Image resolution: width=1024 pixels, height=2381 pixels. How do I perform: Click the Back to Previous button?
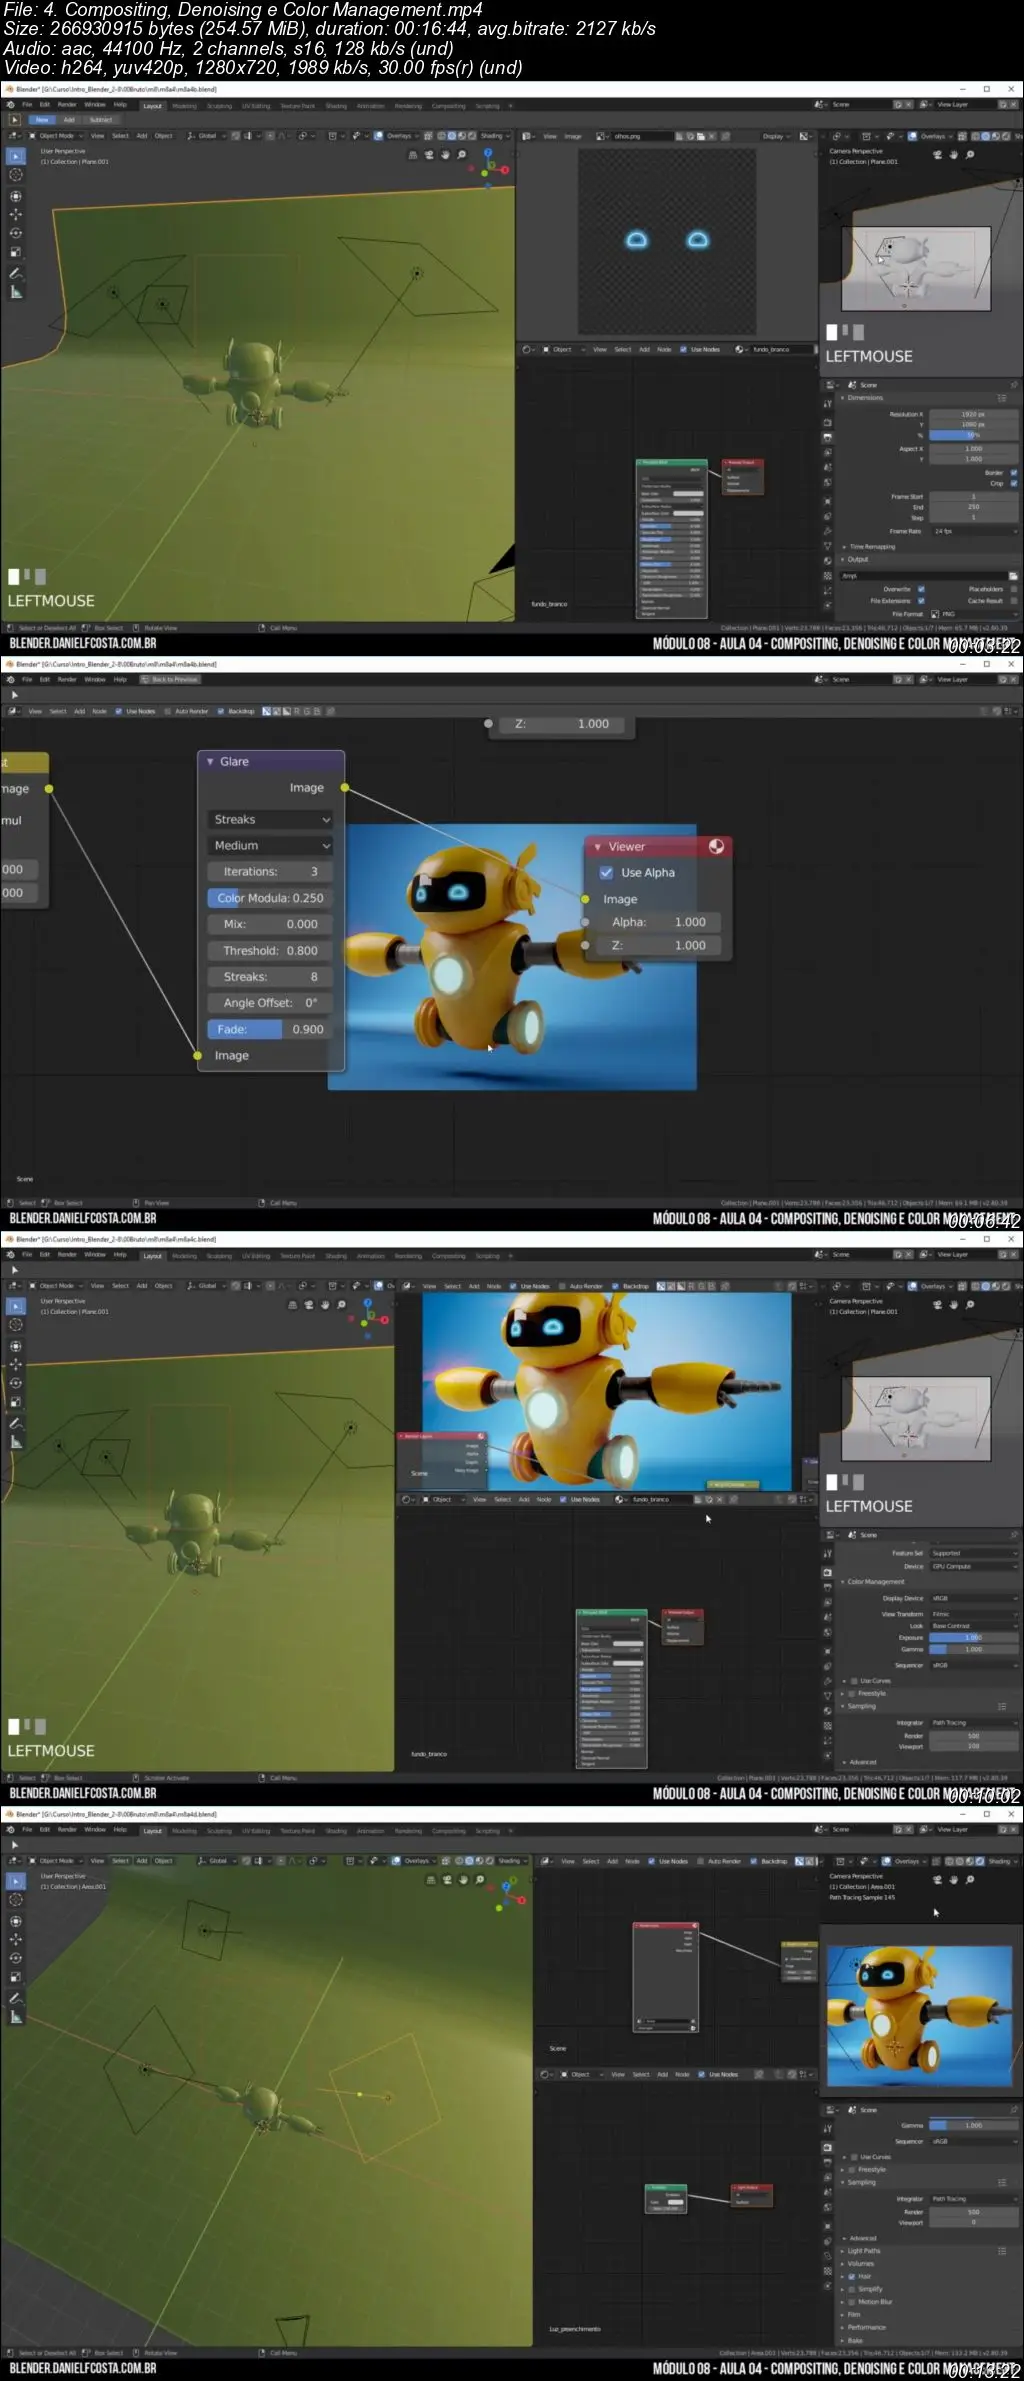pos(170,679)
